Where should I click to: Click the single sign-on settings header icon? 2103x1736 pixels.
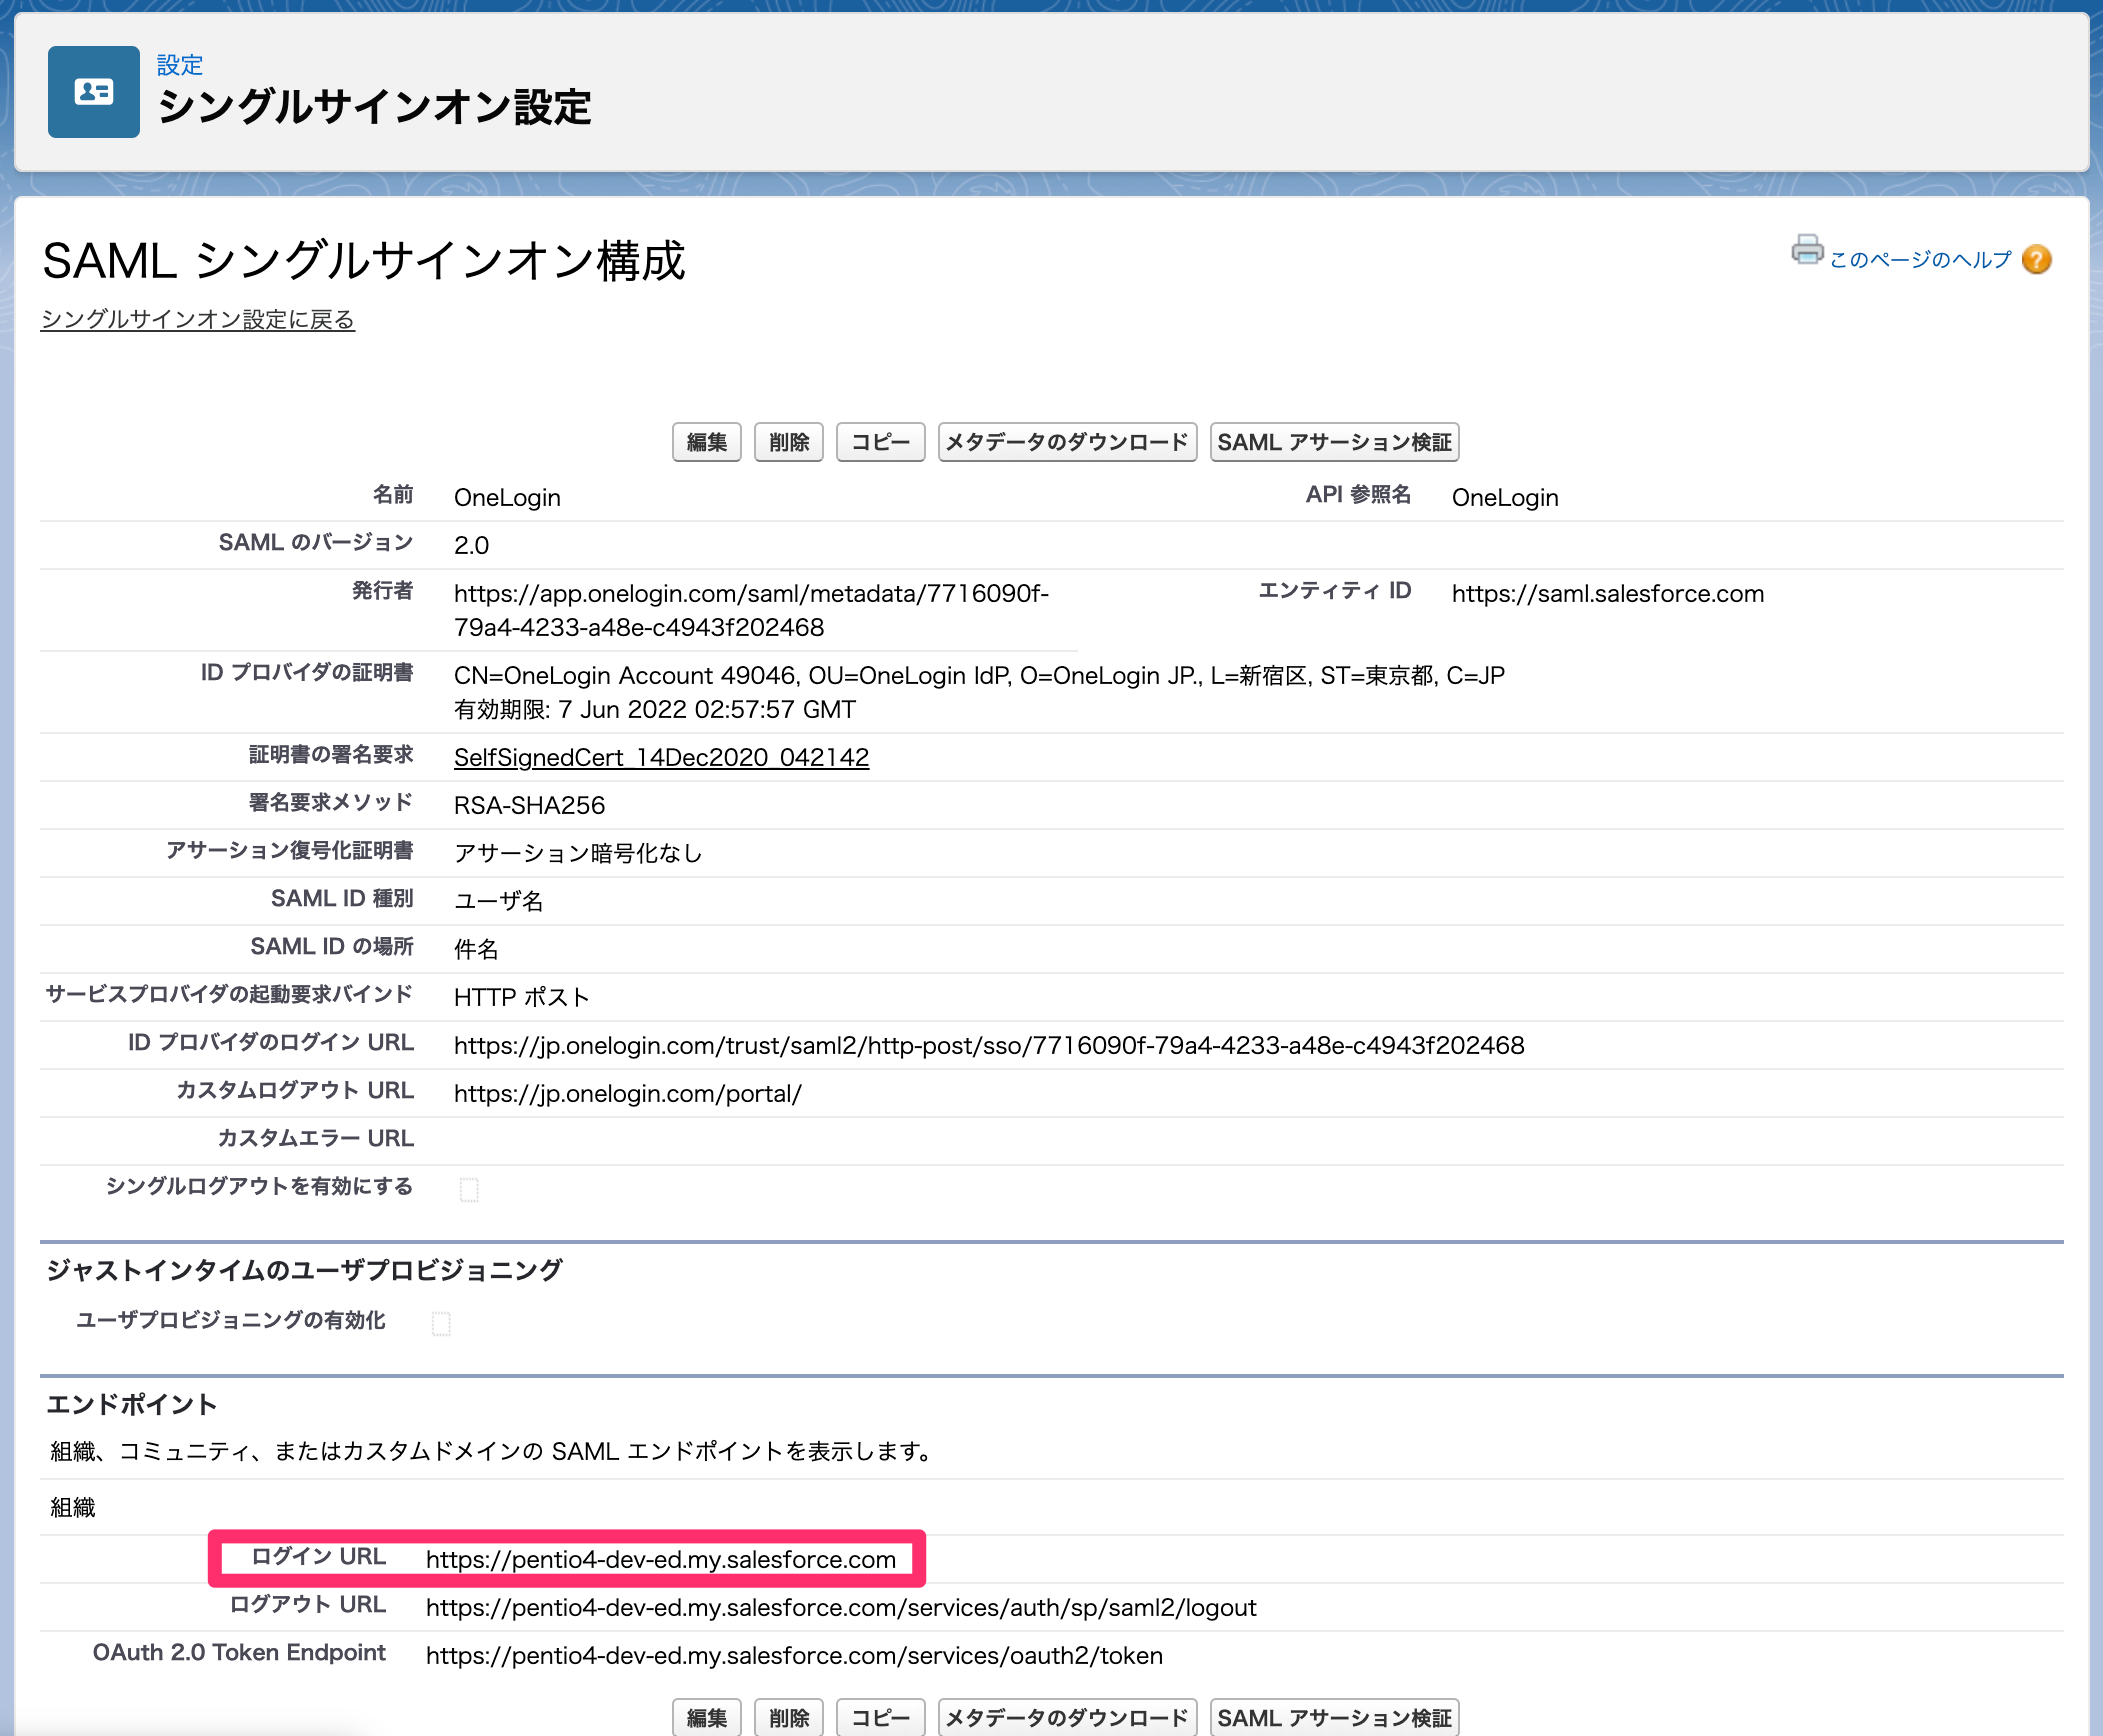94,92
